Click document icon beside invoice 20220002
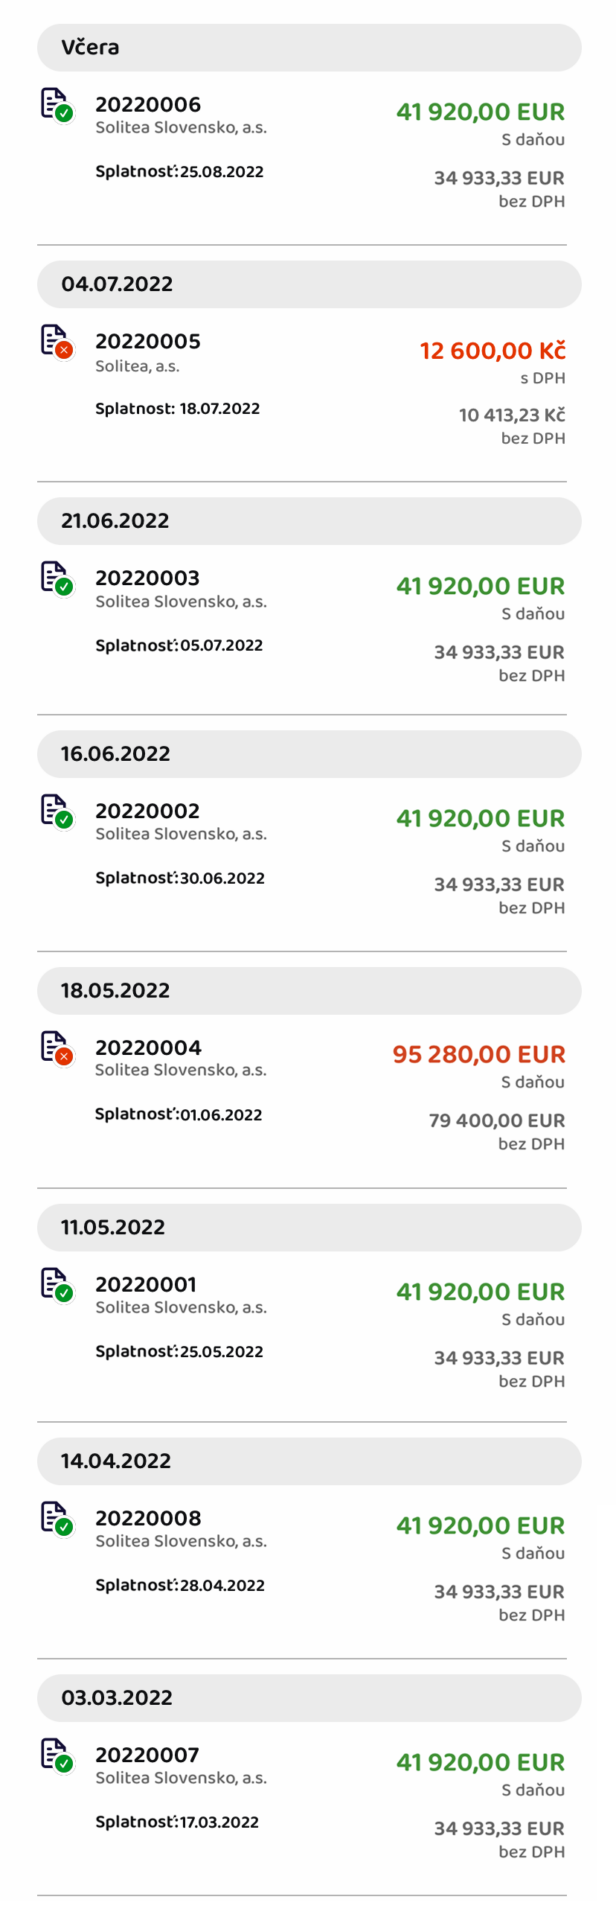Viewport: 616px width, 1920px height. [x=57, y=811]
